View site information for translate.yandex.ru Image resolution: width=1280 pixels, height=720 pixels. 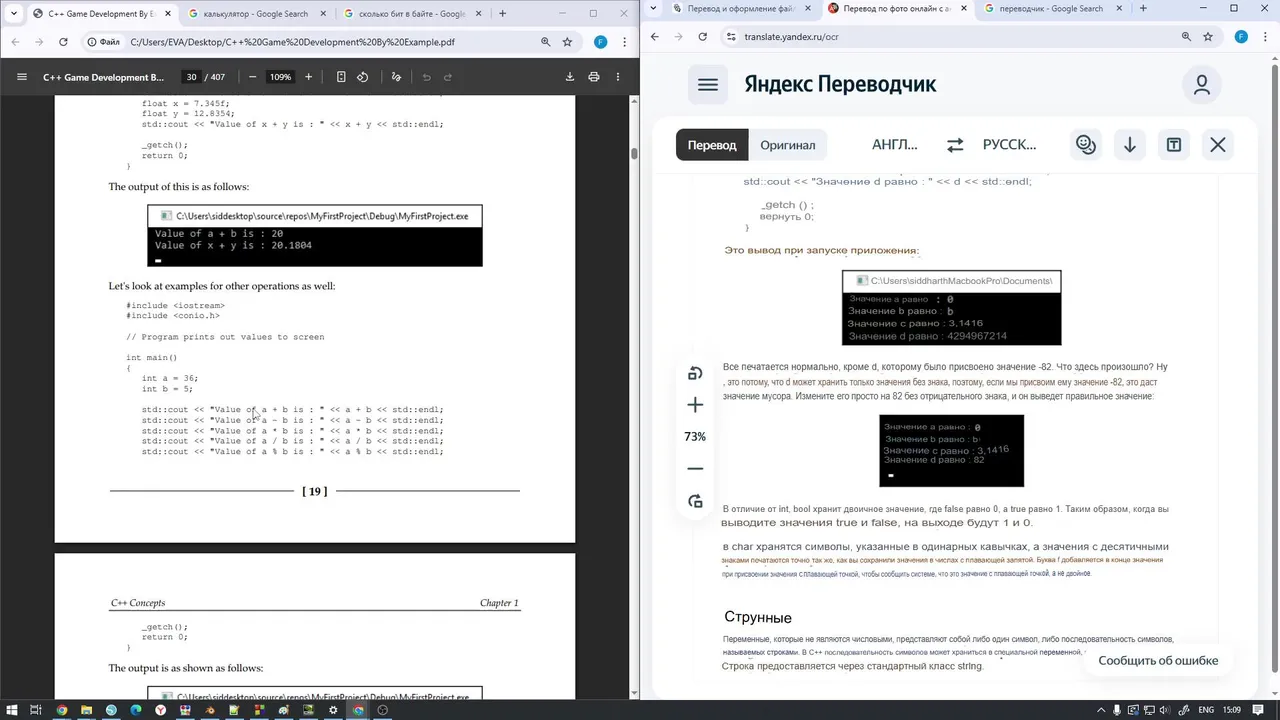(x=730, y=36)
